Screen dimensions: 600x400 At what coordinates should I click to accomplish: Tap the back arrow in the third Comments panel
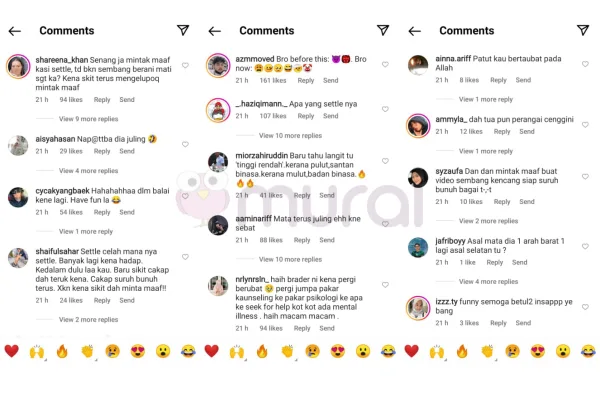point(414,31)
